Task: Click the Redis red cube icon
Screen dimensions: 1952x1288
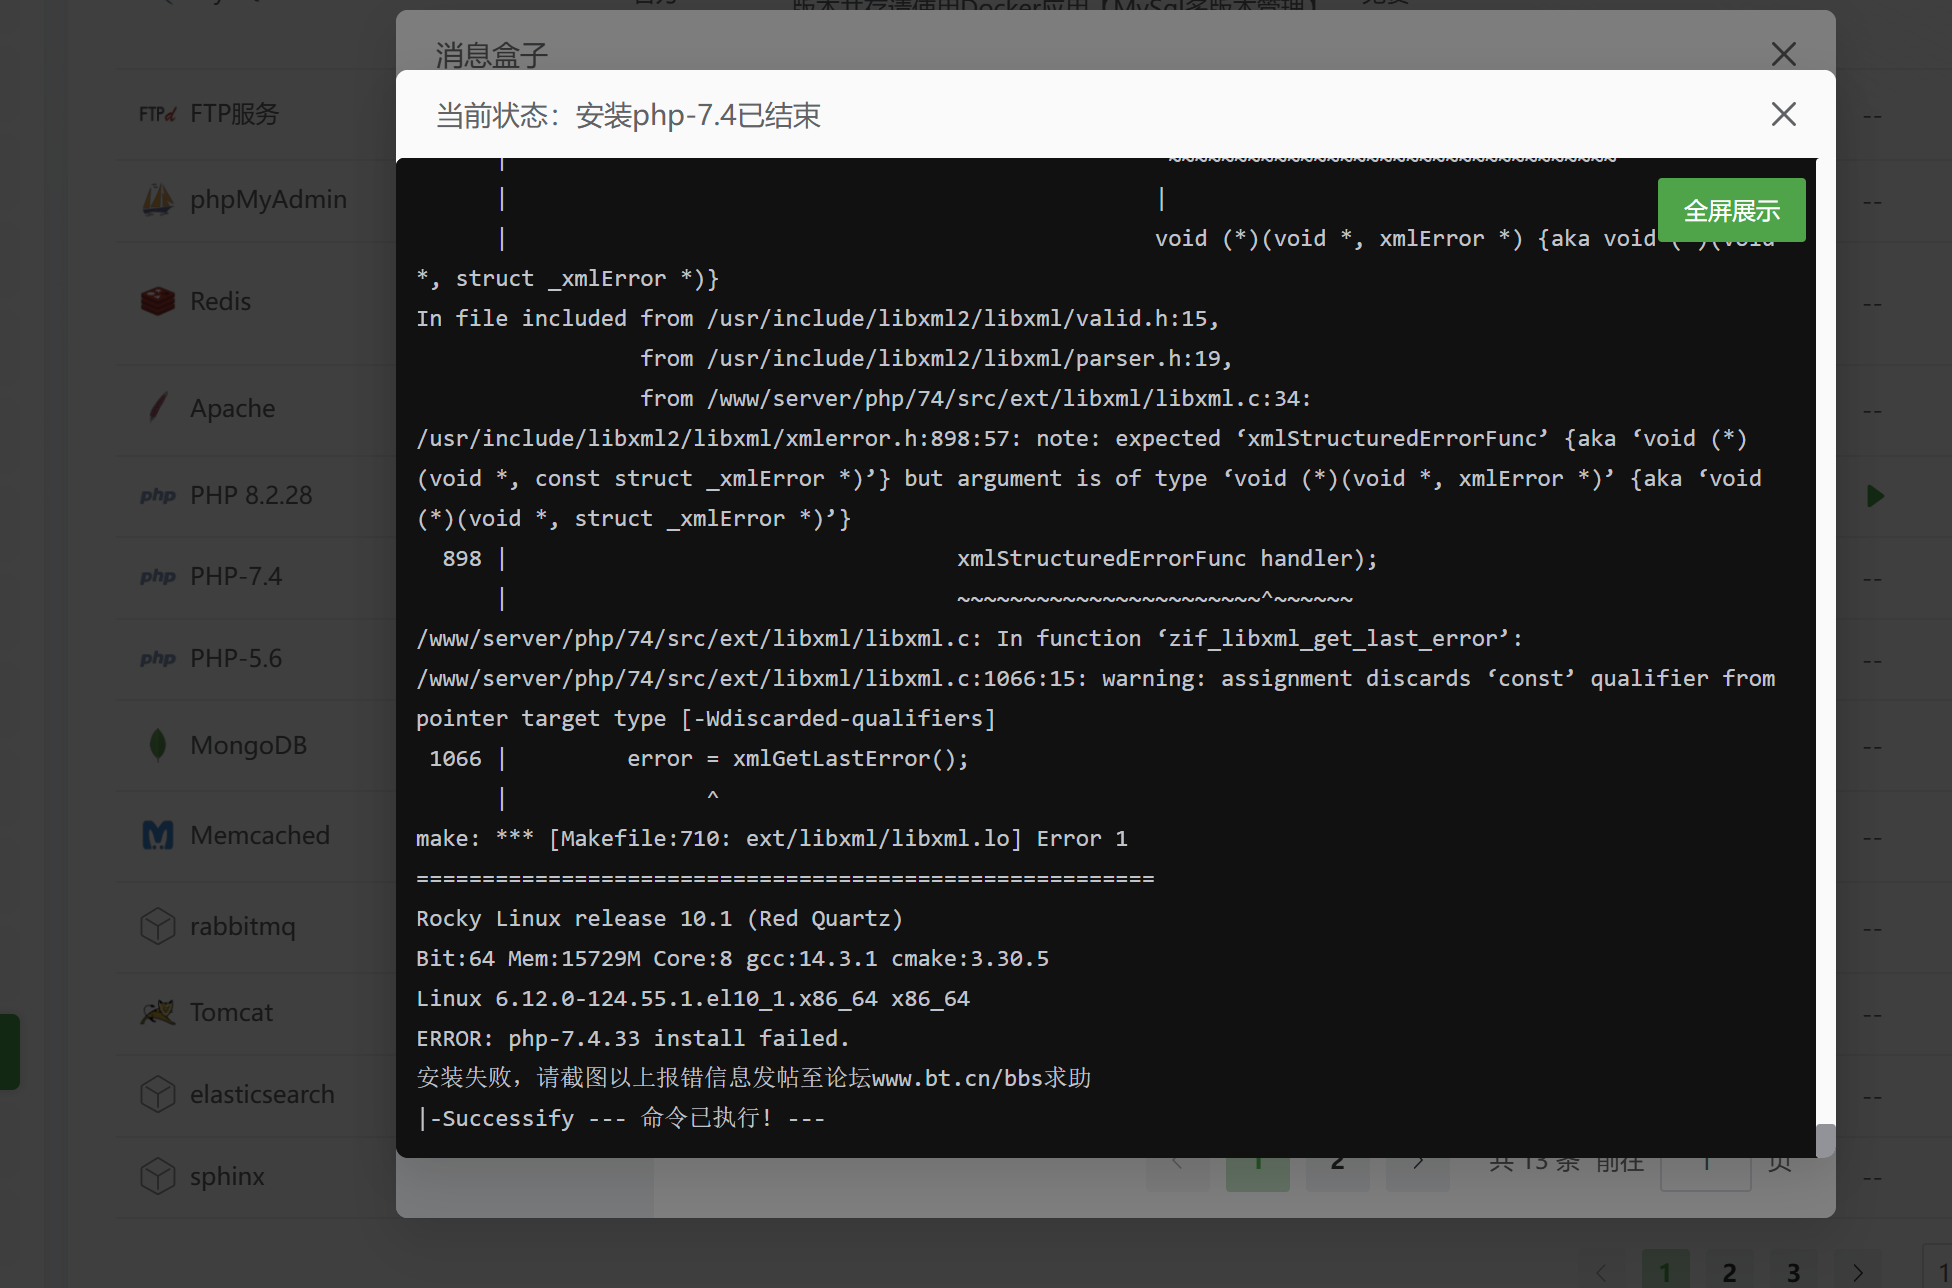Action: 157,301
